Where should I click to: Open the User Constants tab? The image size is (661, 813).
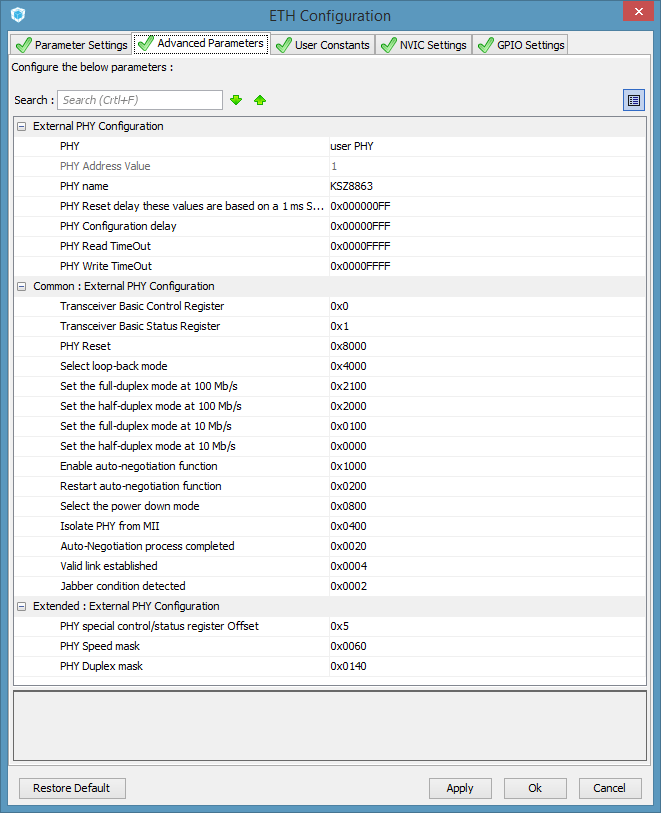pos(322,45)
